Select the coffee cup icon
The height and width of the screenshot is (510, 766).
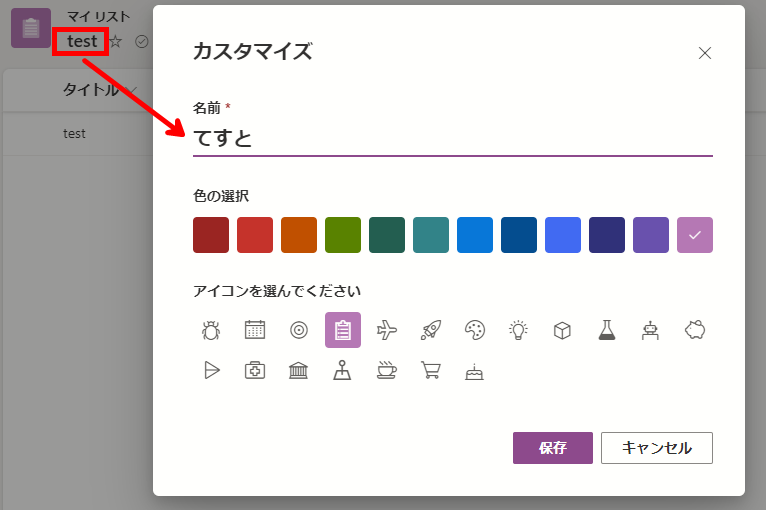point(387,371)
